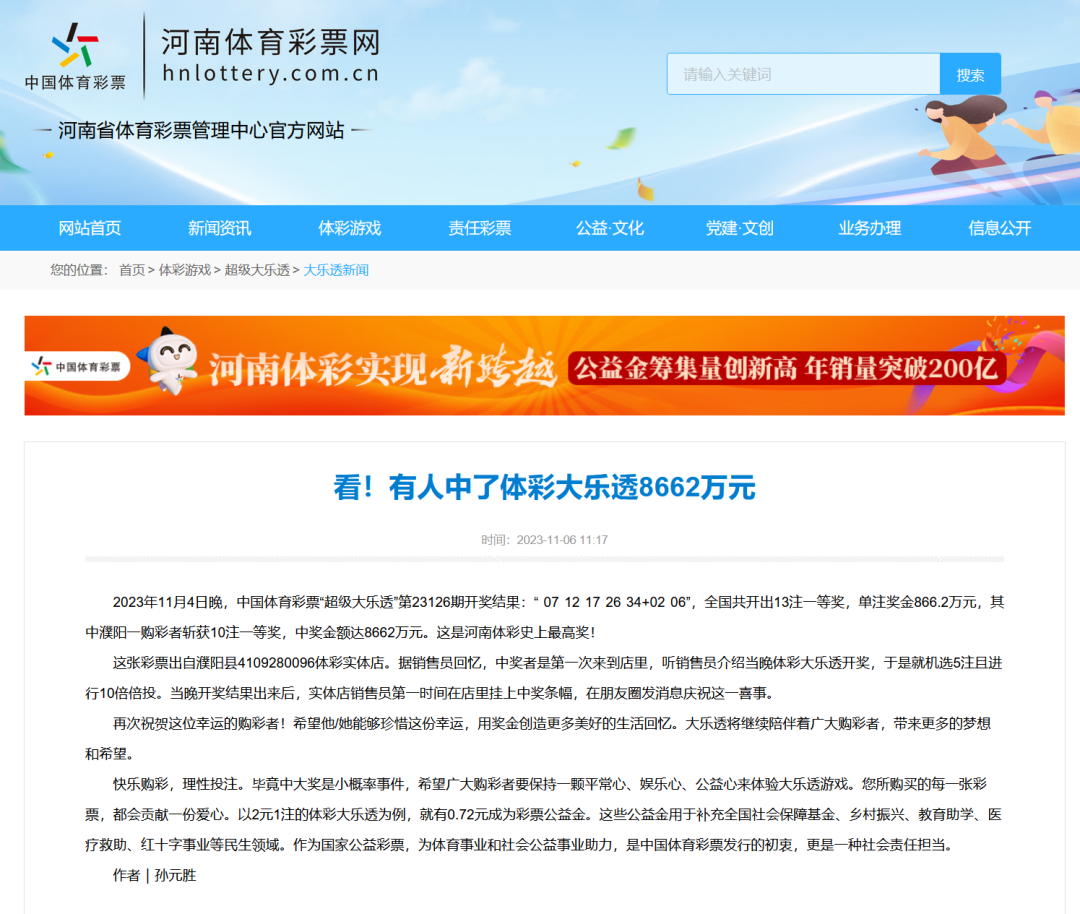
Task: Click the article headline about 8662万元 jackpot
Action: (x=540, y=488)
